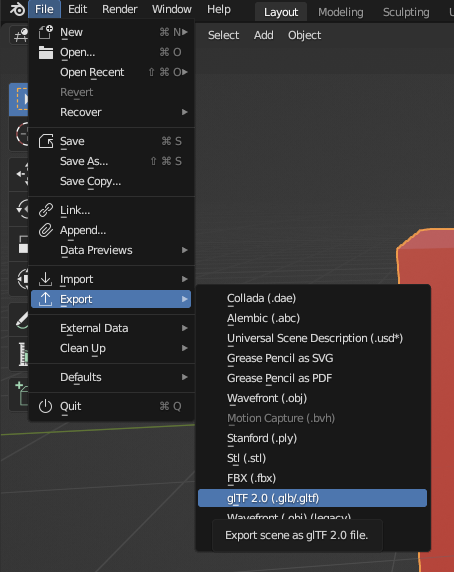The image size is (454, 572).
Task: Click the New file icon
Action: click(x=46, y=32)
